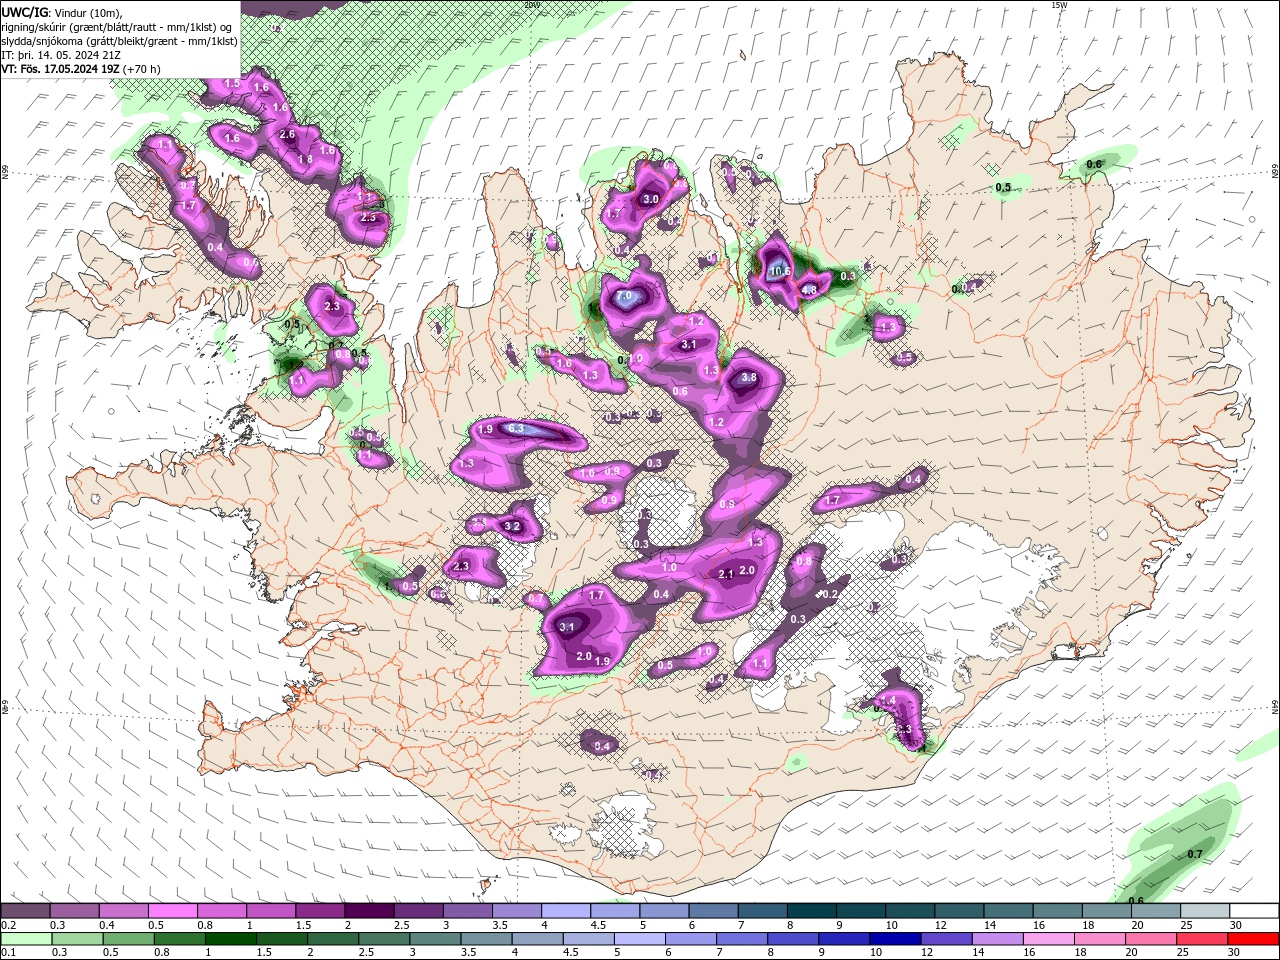Select the slydda/snjókoma legend description line
The image size is (1280, 960).
tap(119, 41)
